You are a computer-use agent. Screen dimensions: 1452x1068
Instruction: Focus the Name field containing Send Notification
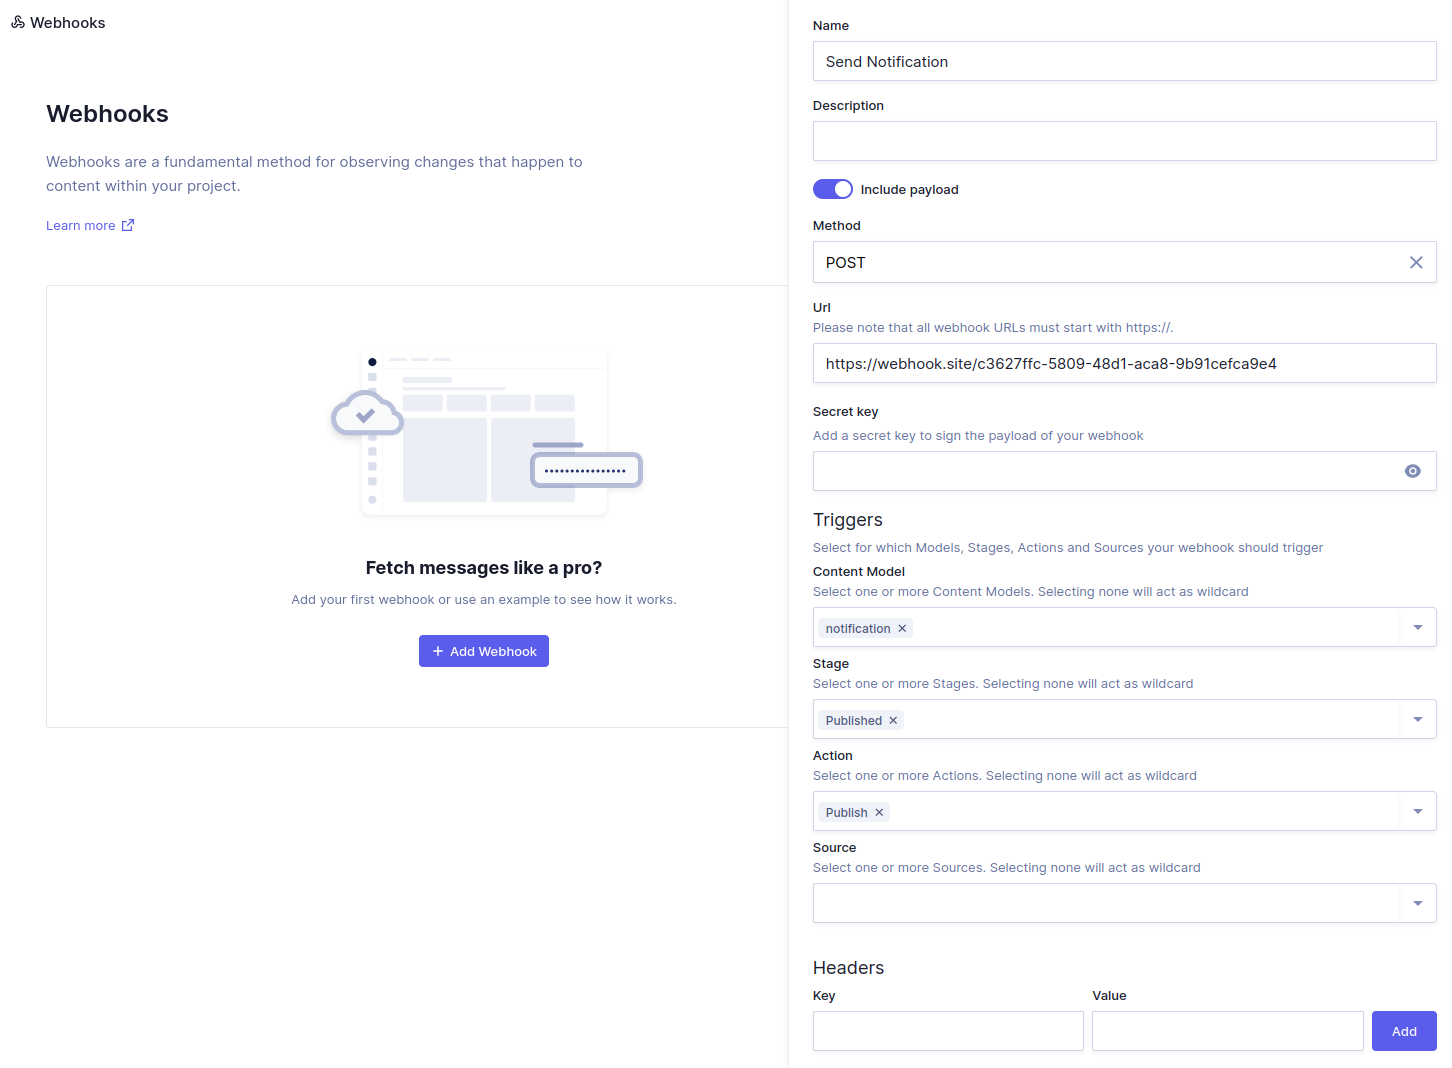tap(1124, 61)
